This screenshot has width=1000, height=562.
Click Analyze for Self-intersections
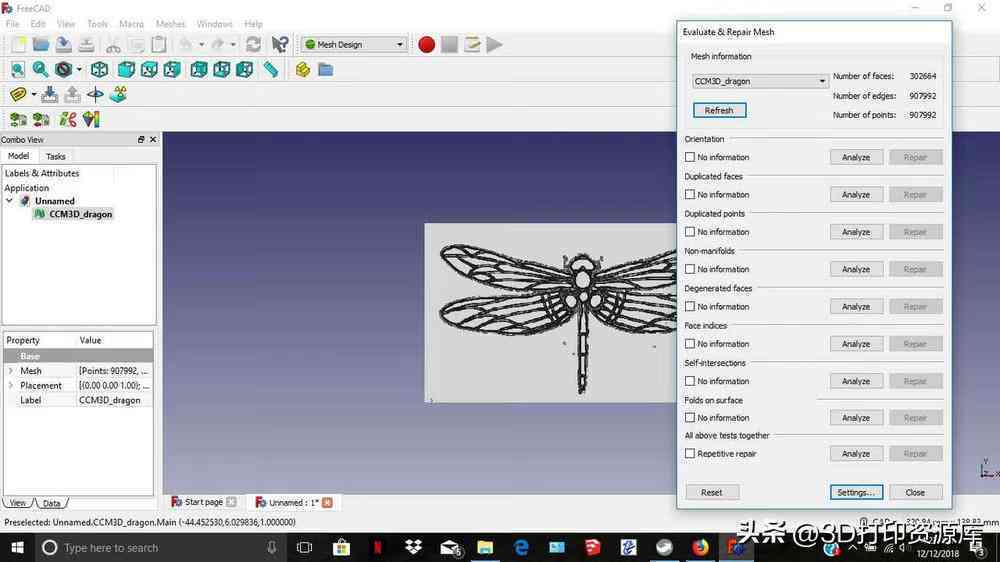click(856, 381)
